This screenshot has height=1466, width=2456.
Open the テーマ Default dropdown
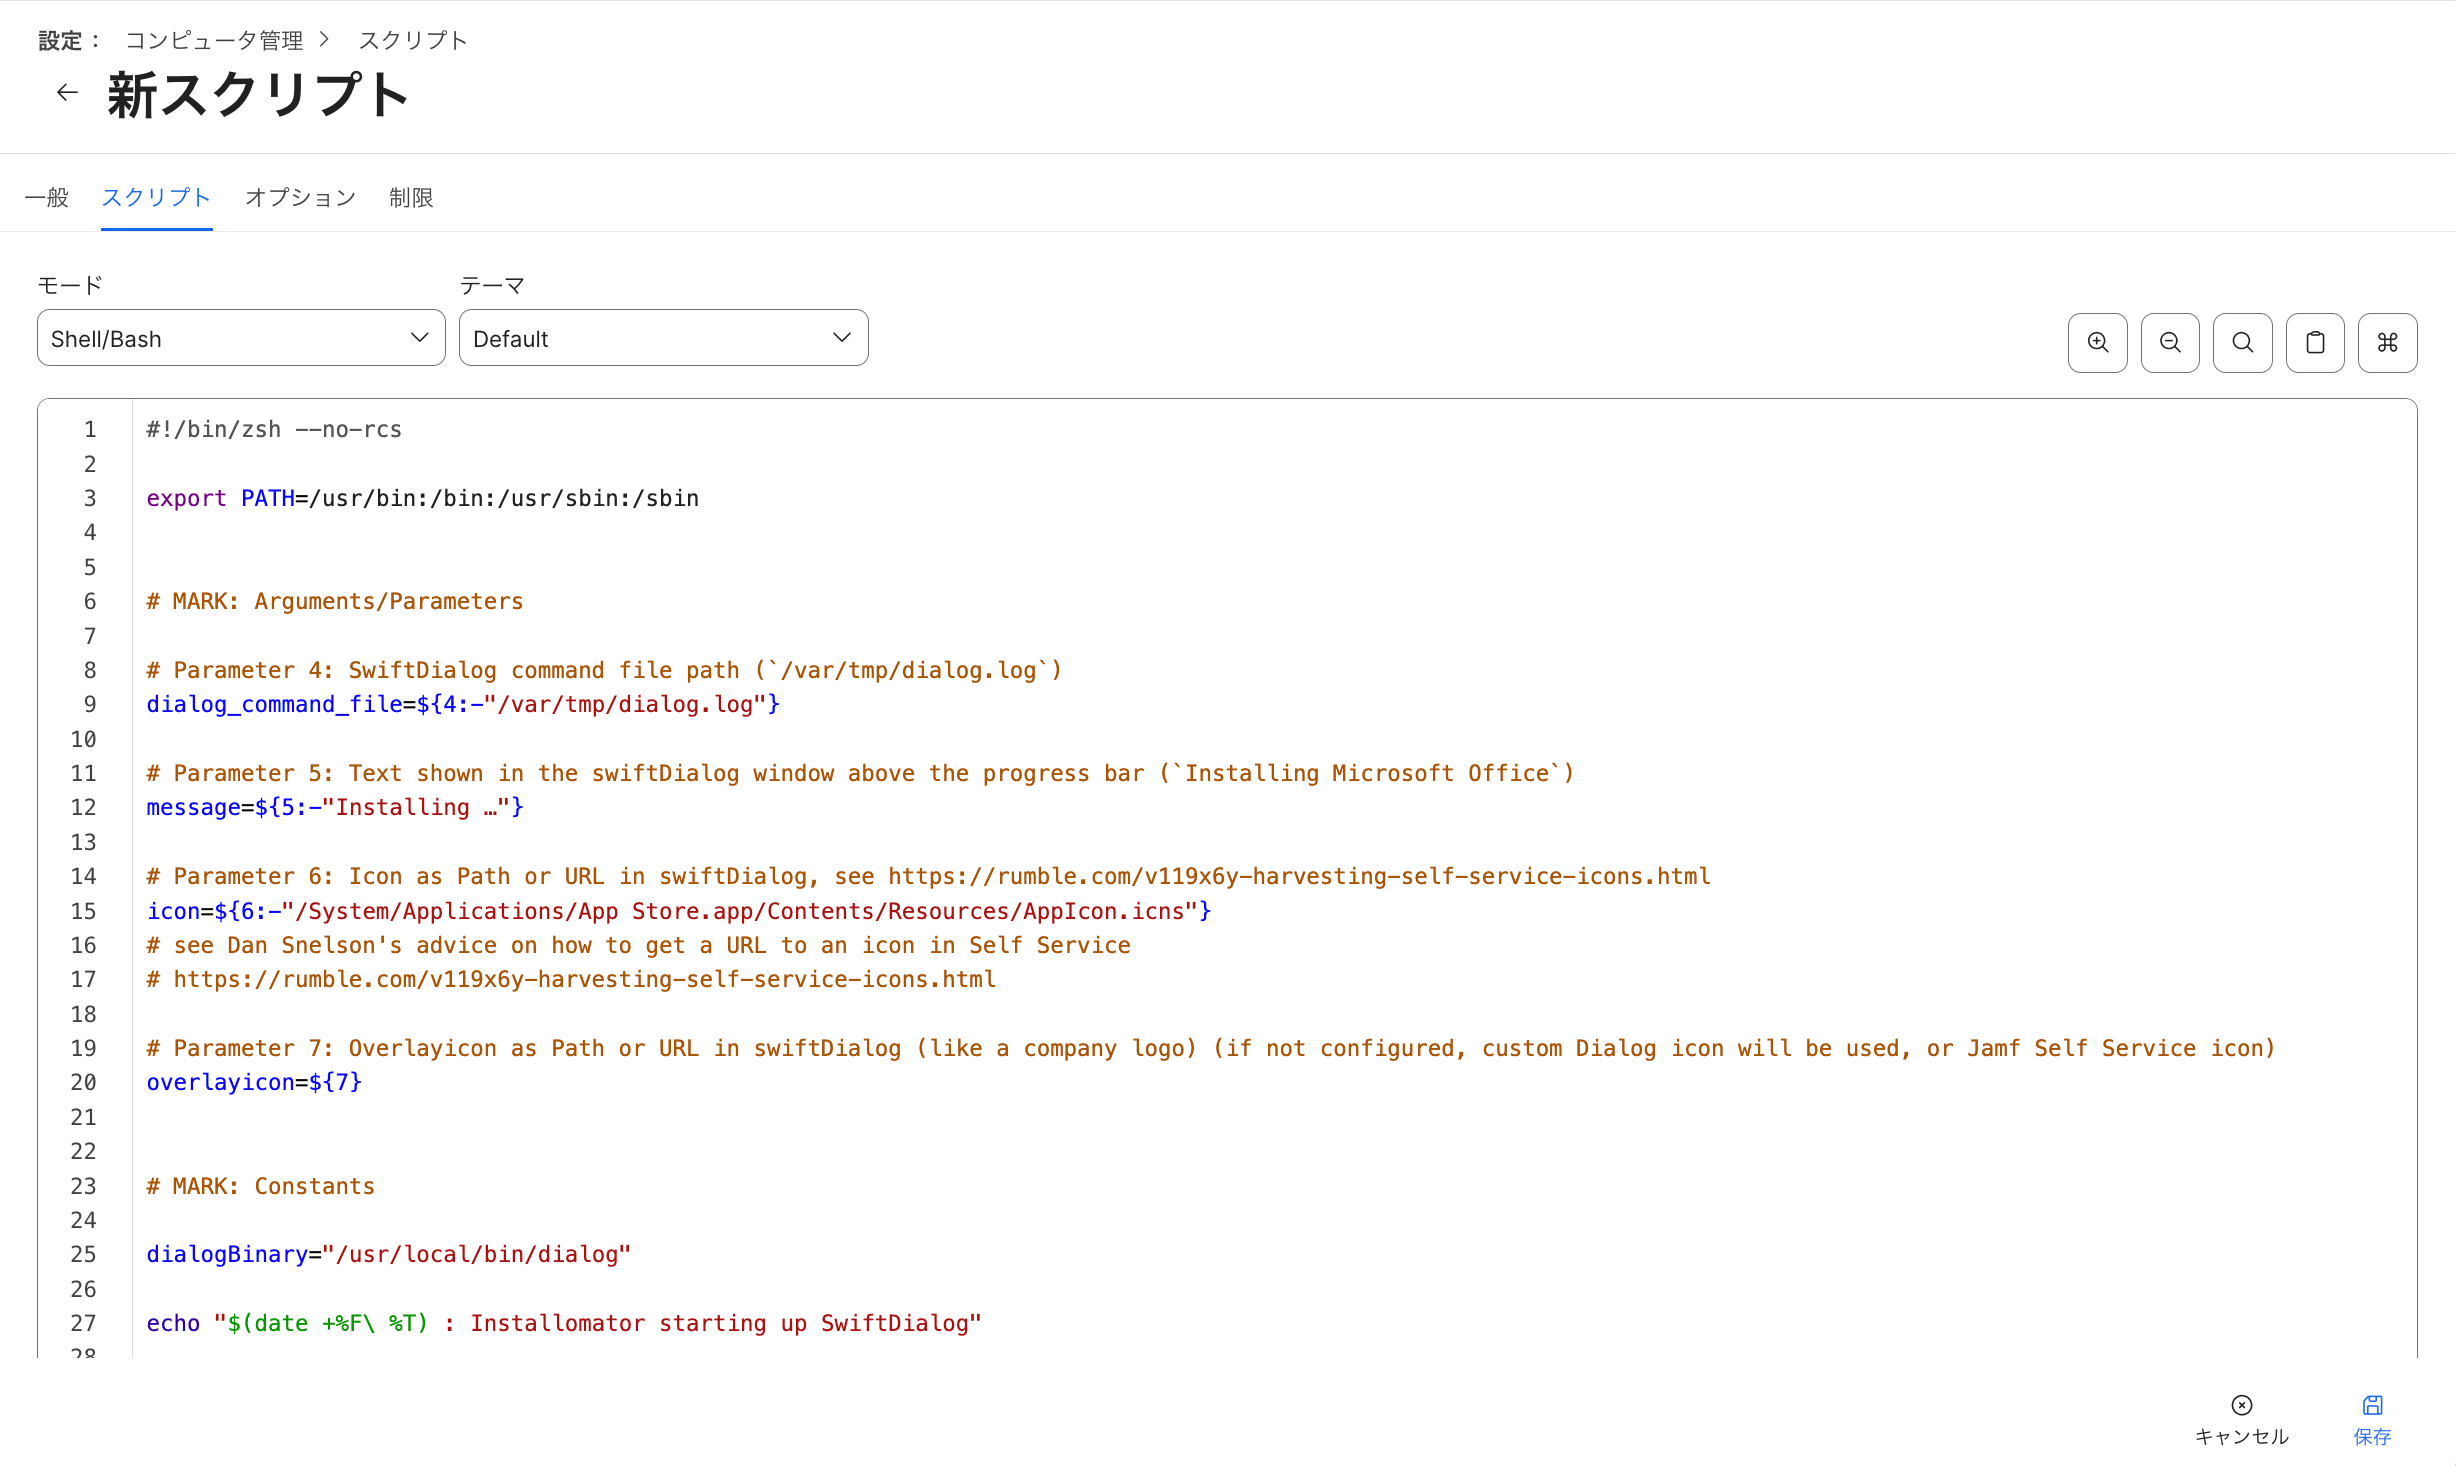(x=663, y=338)
